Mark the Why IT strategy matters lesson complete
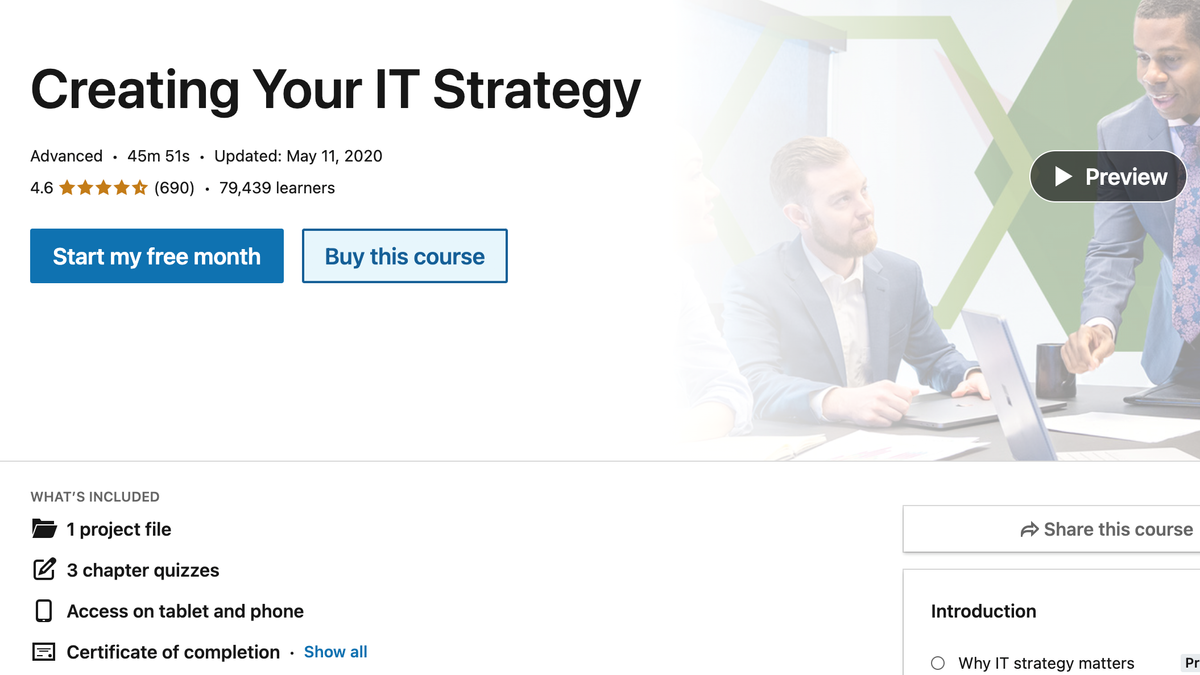This screenshot has height=675, width=1200. point(937,663)
